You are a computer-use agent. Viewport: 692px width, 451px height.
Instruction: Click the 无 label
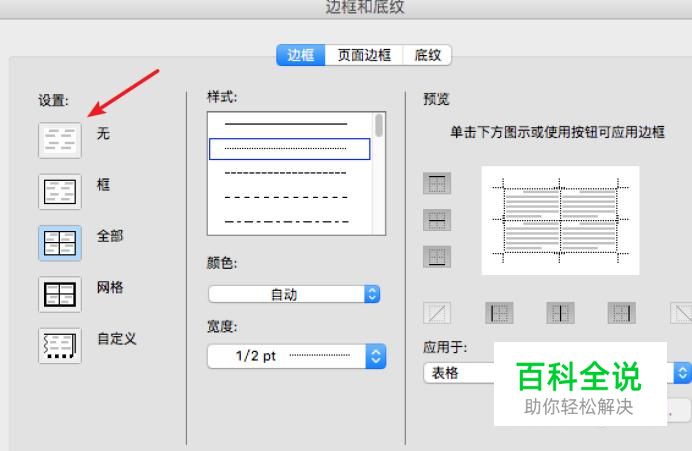[x=103, y=133]
